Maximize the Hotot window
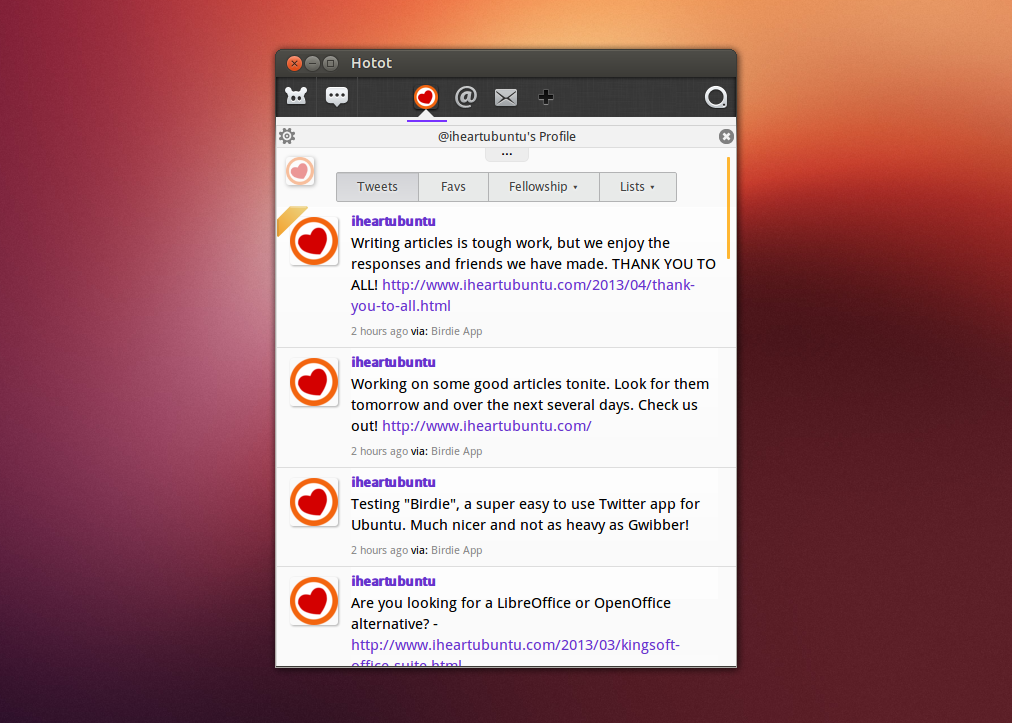1012x723 pixels. click(330, 63)
